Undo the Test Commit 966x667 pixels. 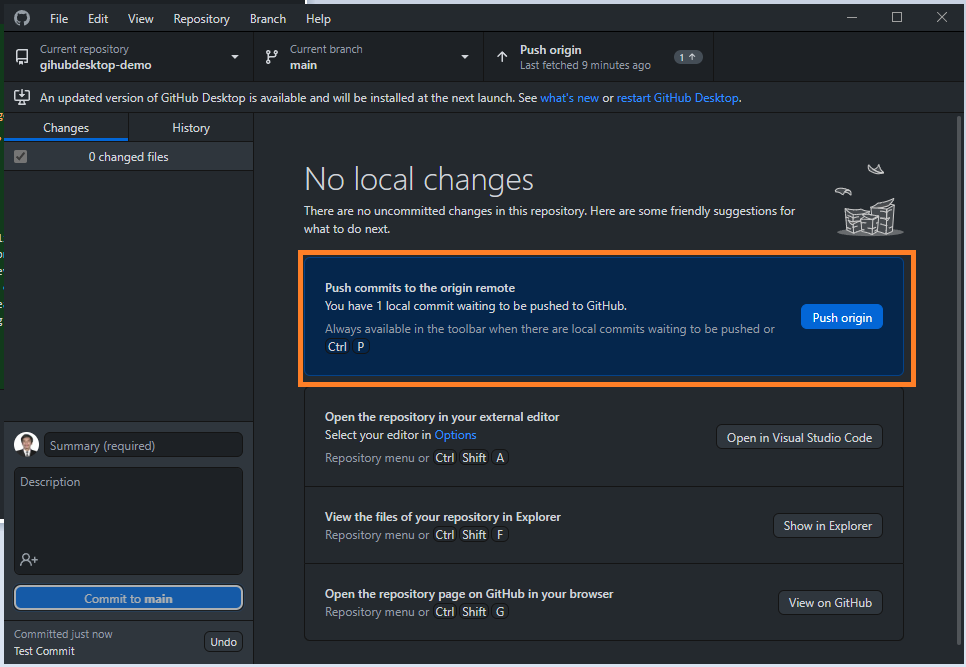pyautogui.click(x=223, y=642)
